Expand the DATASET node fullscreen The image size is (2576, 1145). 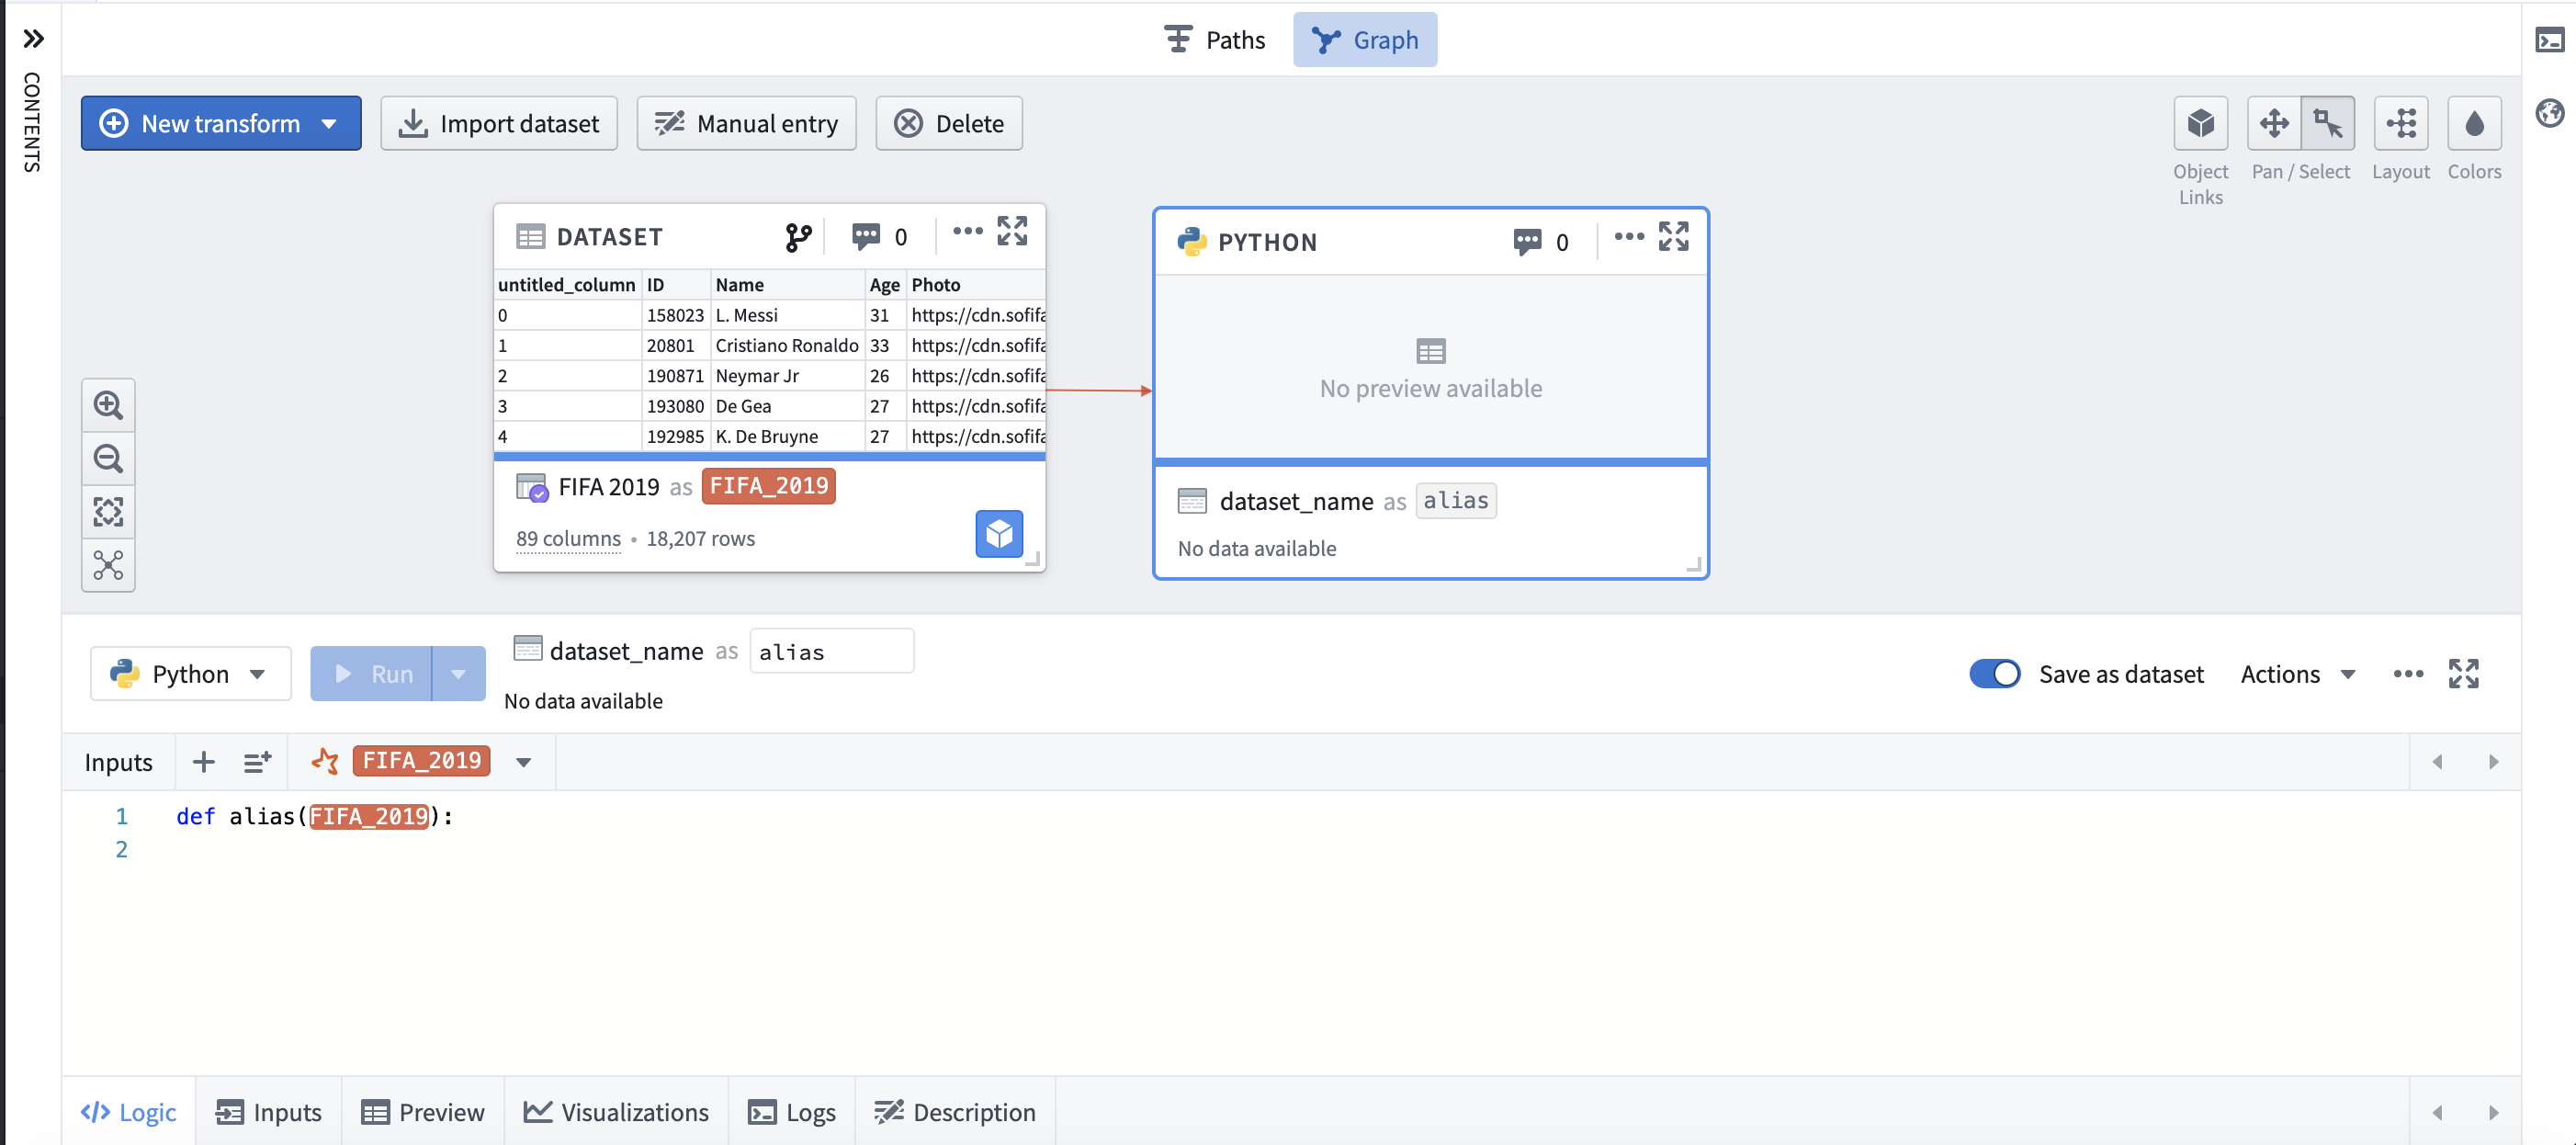point(1012,231)
